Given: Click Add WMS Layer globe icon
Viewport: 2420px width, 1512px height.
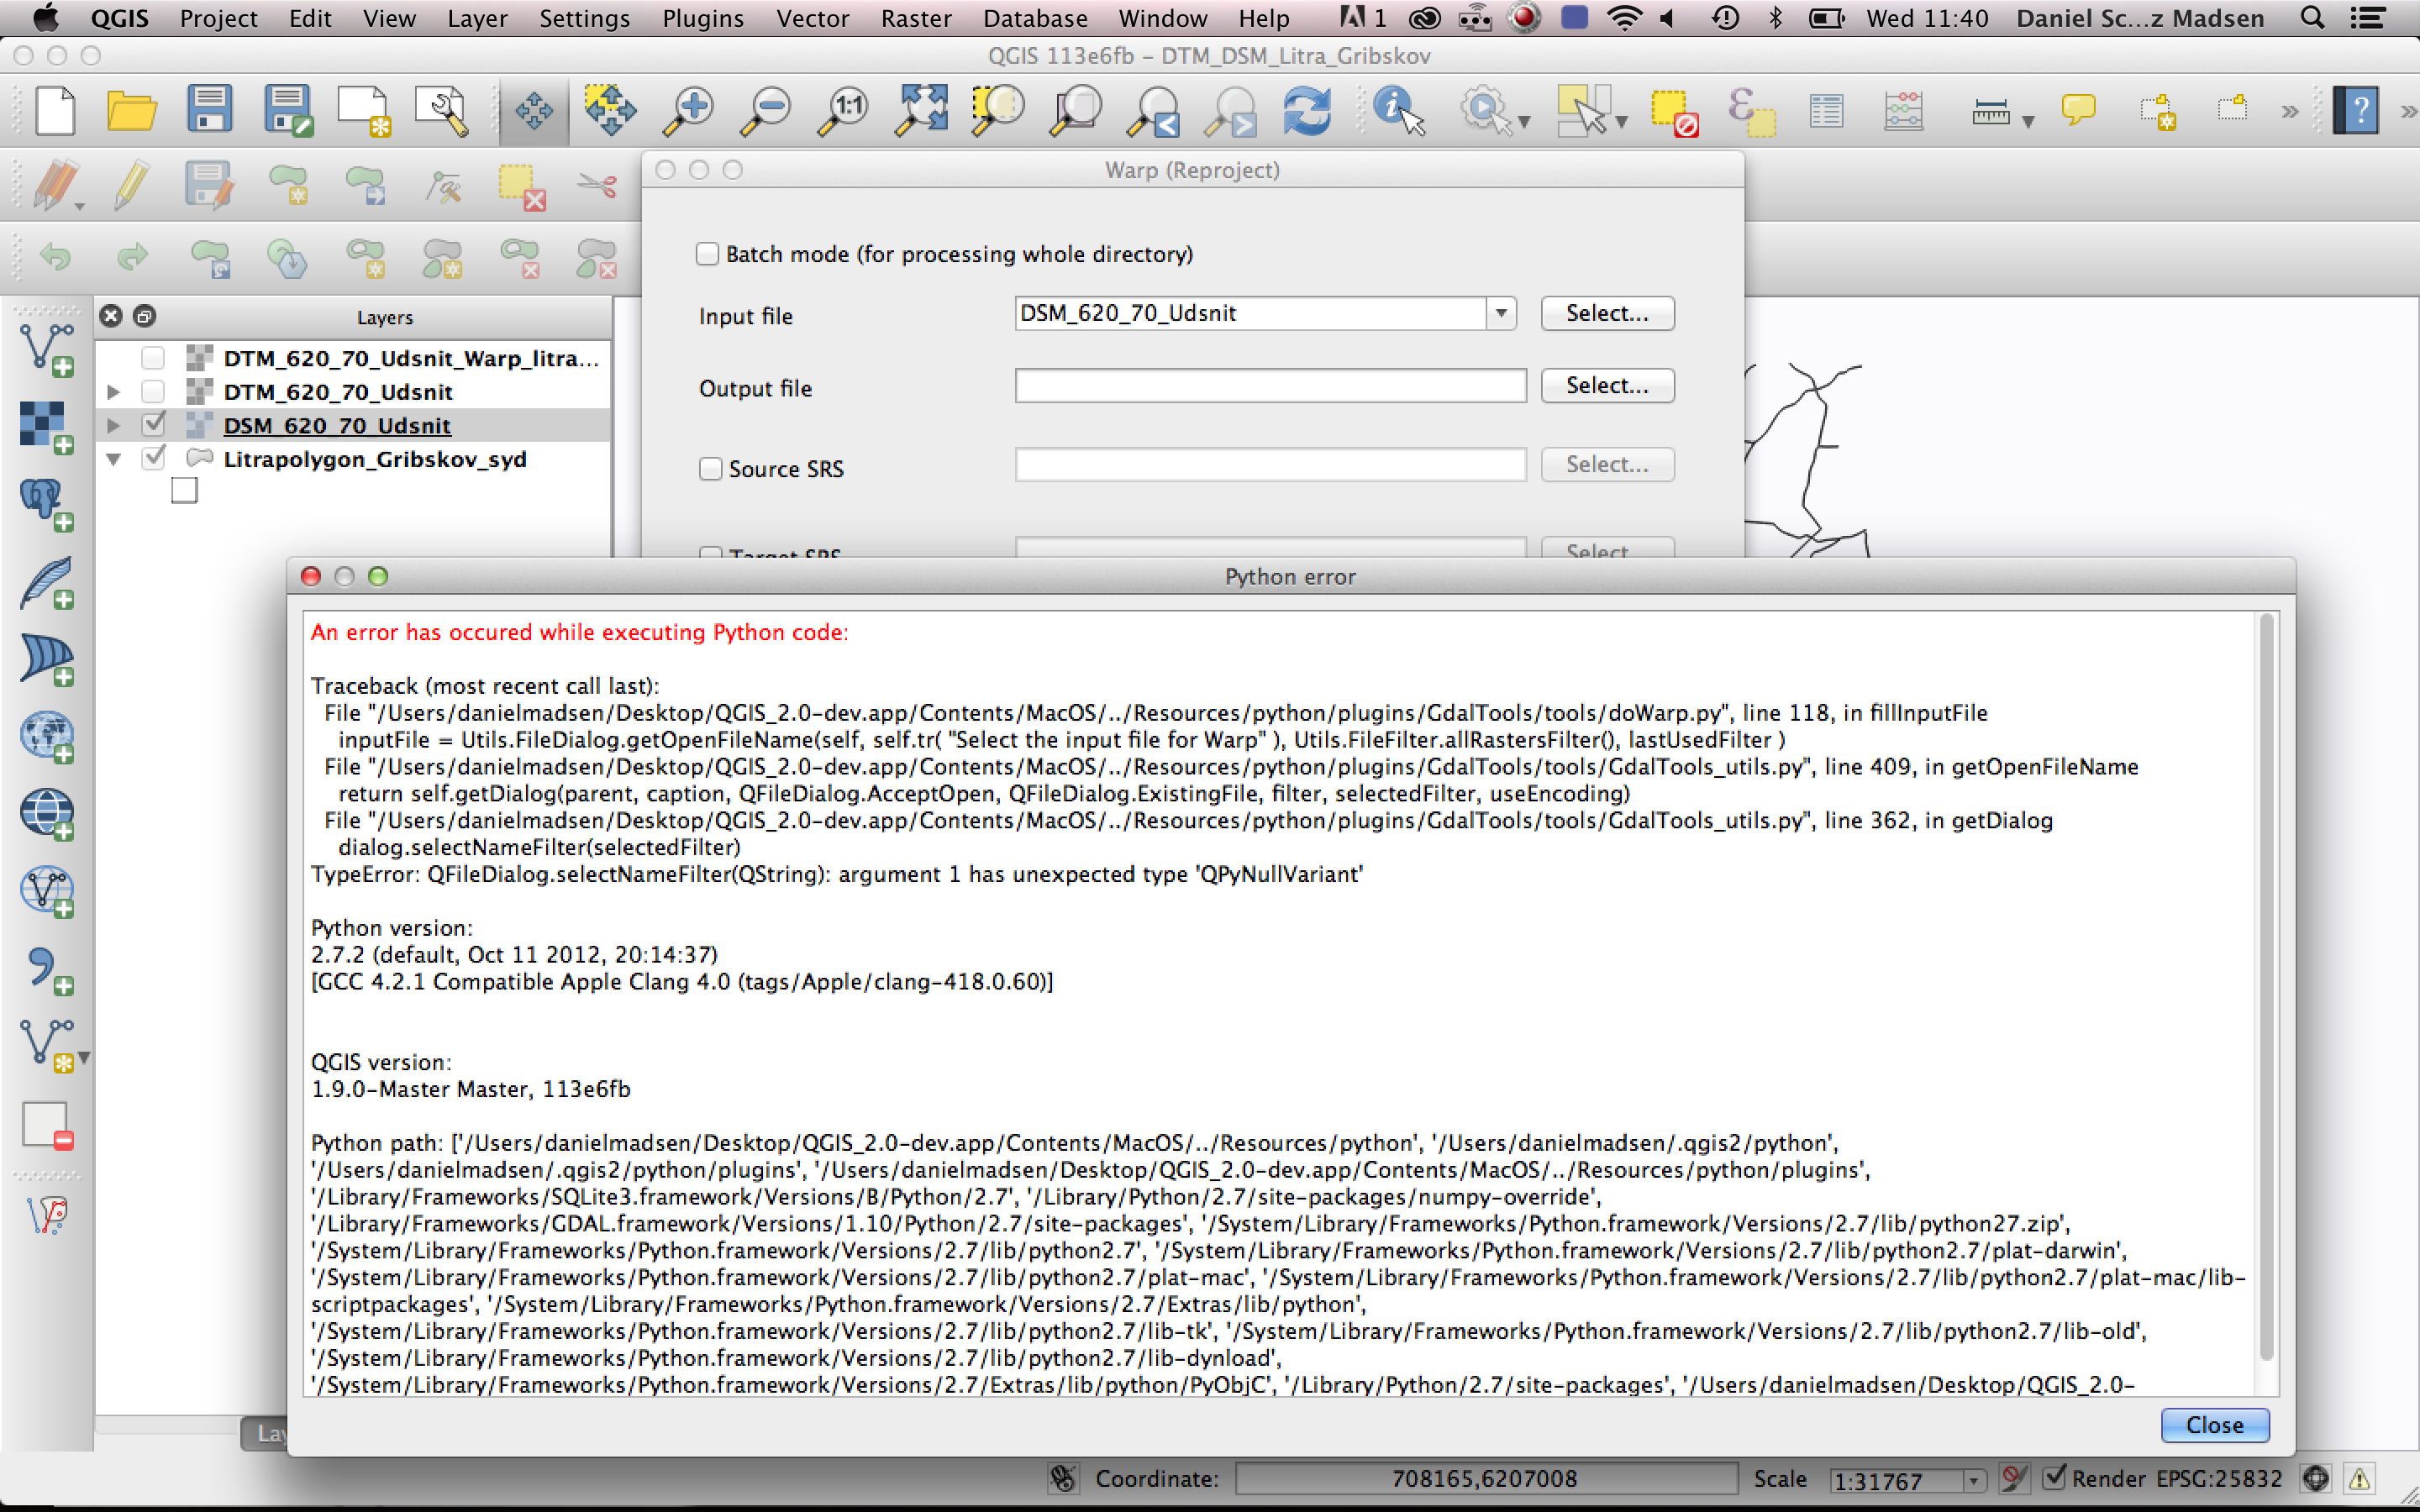Looking at the screenshot, I should point(46,736).
